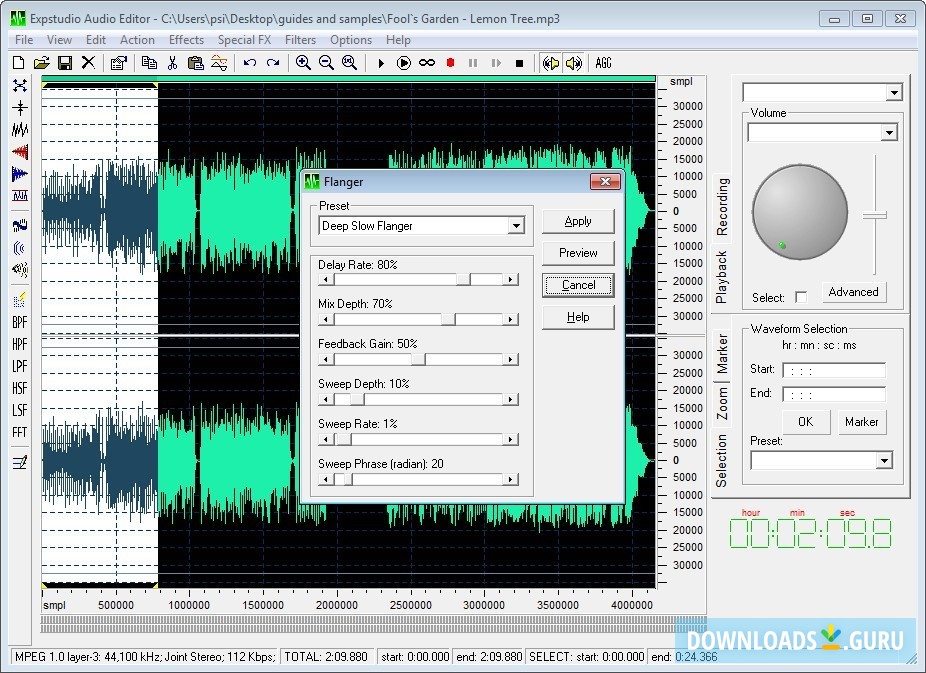Click the Save file toolbar icon
This screenshot has height=673, width=926.
pyautogui.click(x=65, y=63)
